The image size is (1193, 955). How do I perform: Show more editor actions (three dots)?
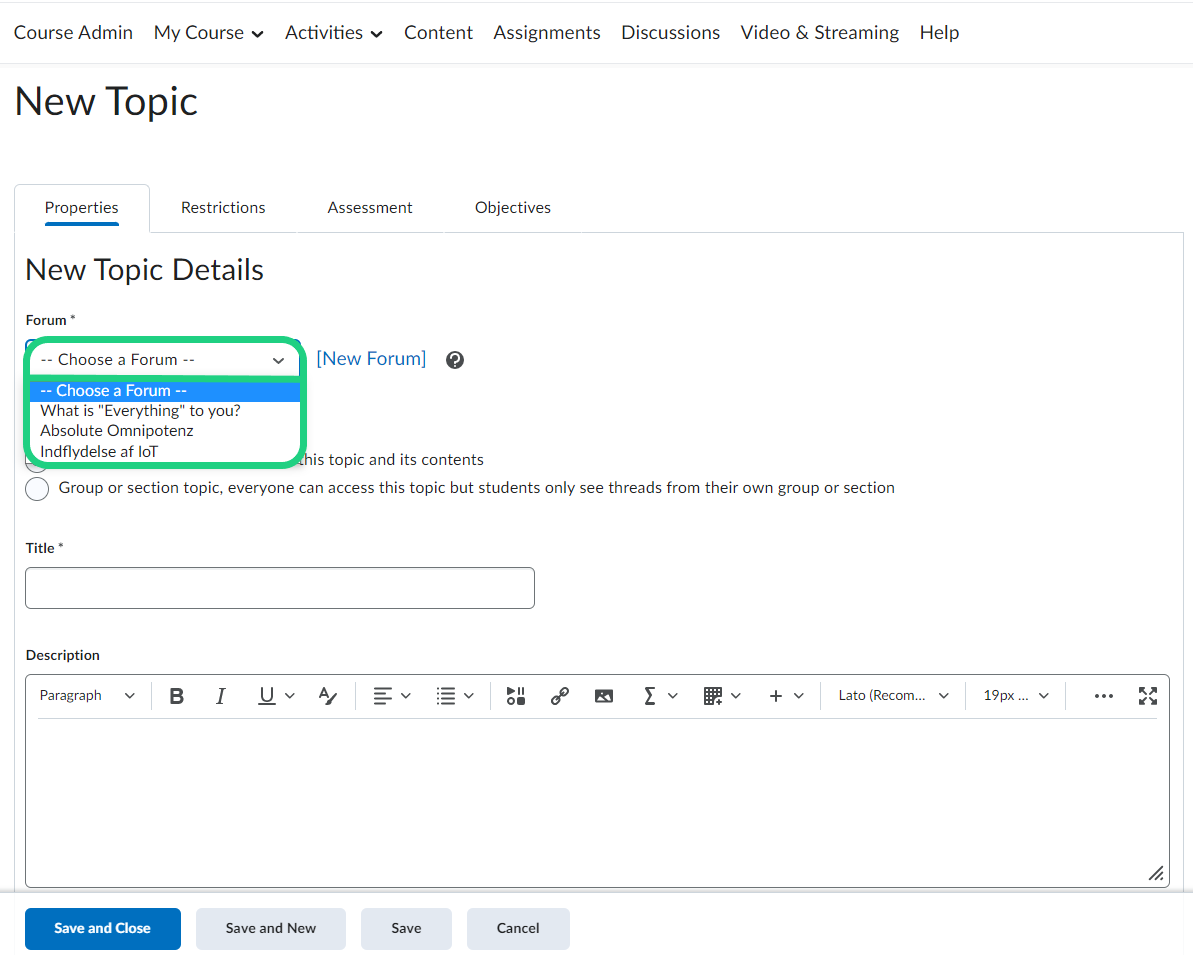coord(1103,696)
